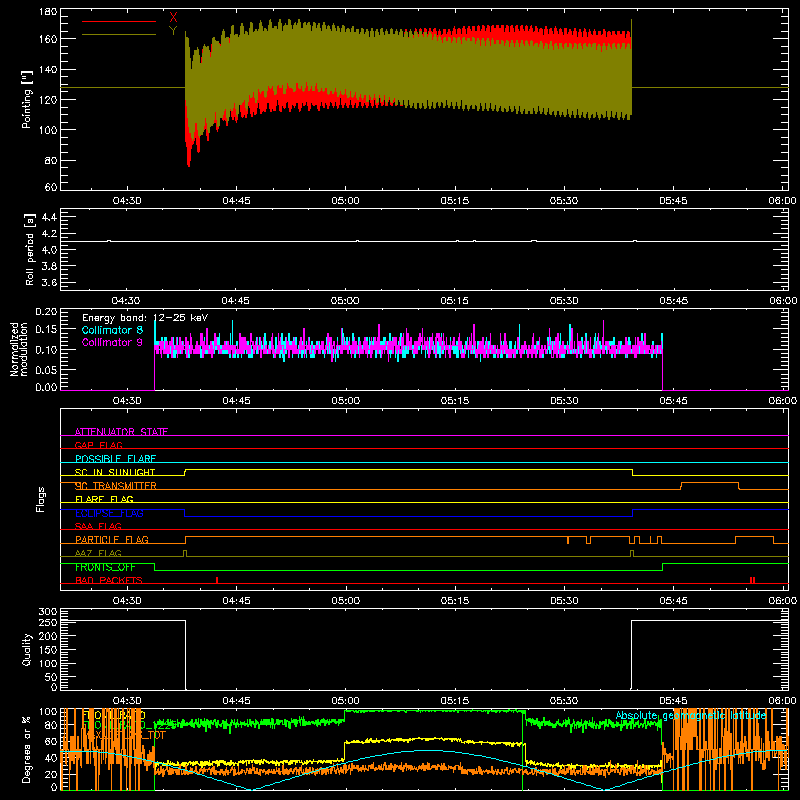Image resolution: width=800 pixels, height=800 pixels.
Task: Click the 0.20 value on modulation axis
Action: [46, 312]
